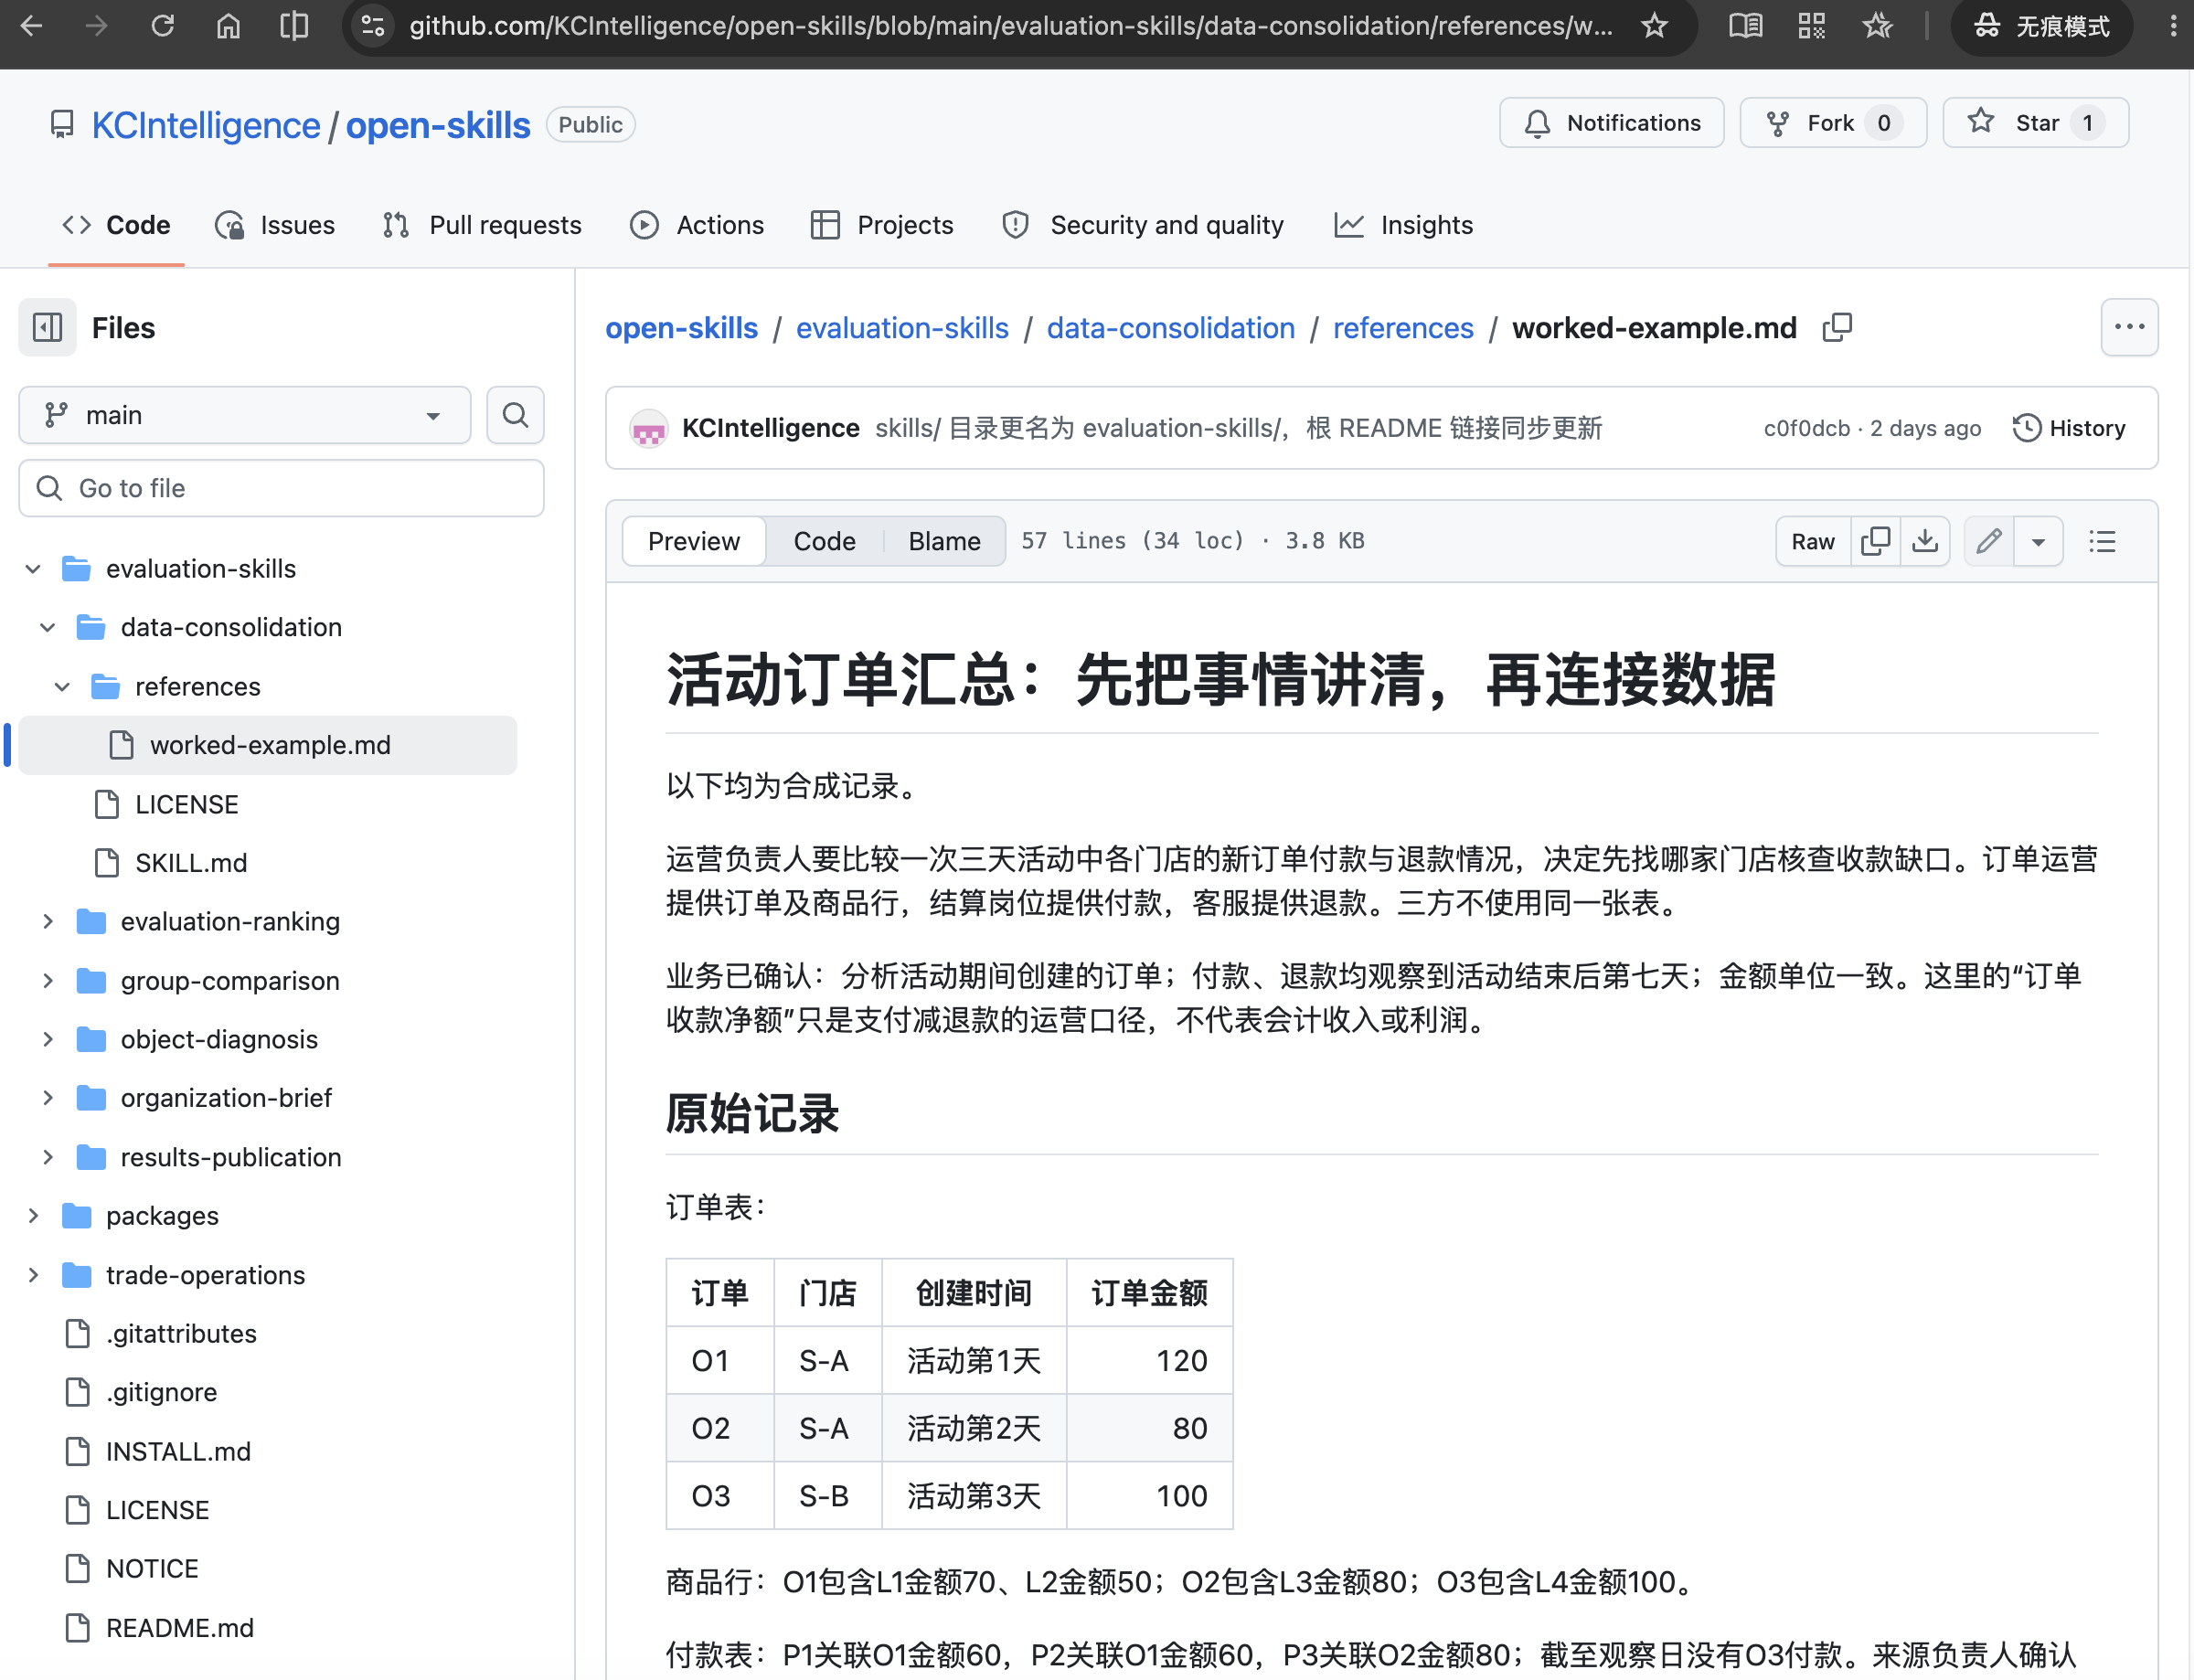2194x1680 pixels.
Task: Open browser three-dot menu
Action: click(2173, 26)
